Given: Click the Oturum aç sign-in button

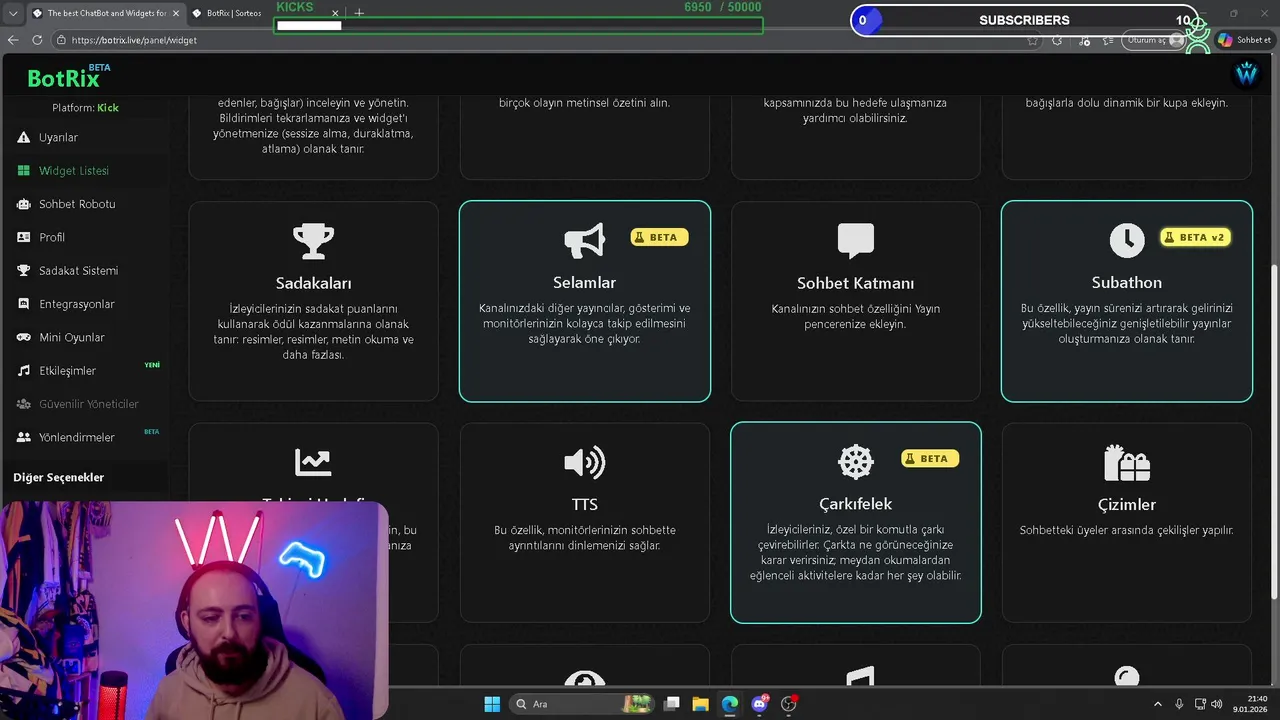Looking at the screenshot, I should click(1155, 40).
